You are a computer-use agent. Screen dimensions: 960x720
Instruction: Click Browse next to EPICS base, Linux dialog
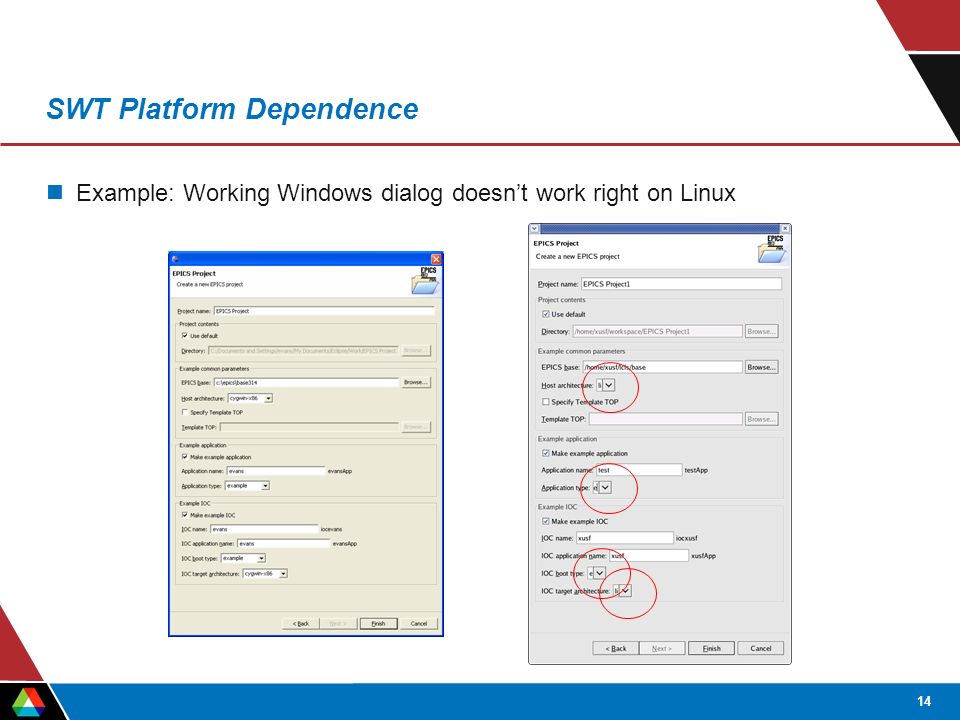762,367
